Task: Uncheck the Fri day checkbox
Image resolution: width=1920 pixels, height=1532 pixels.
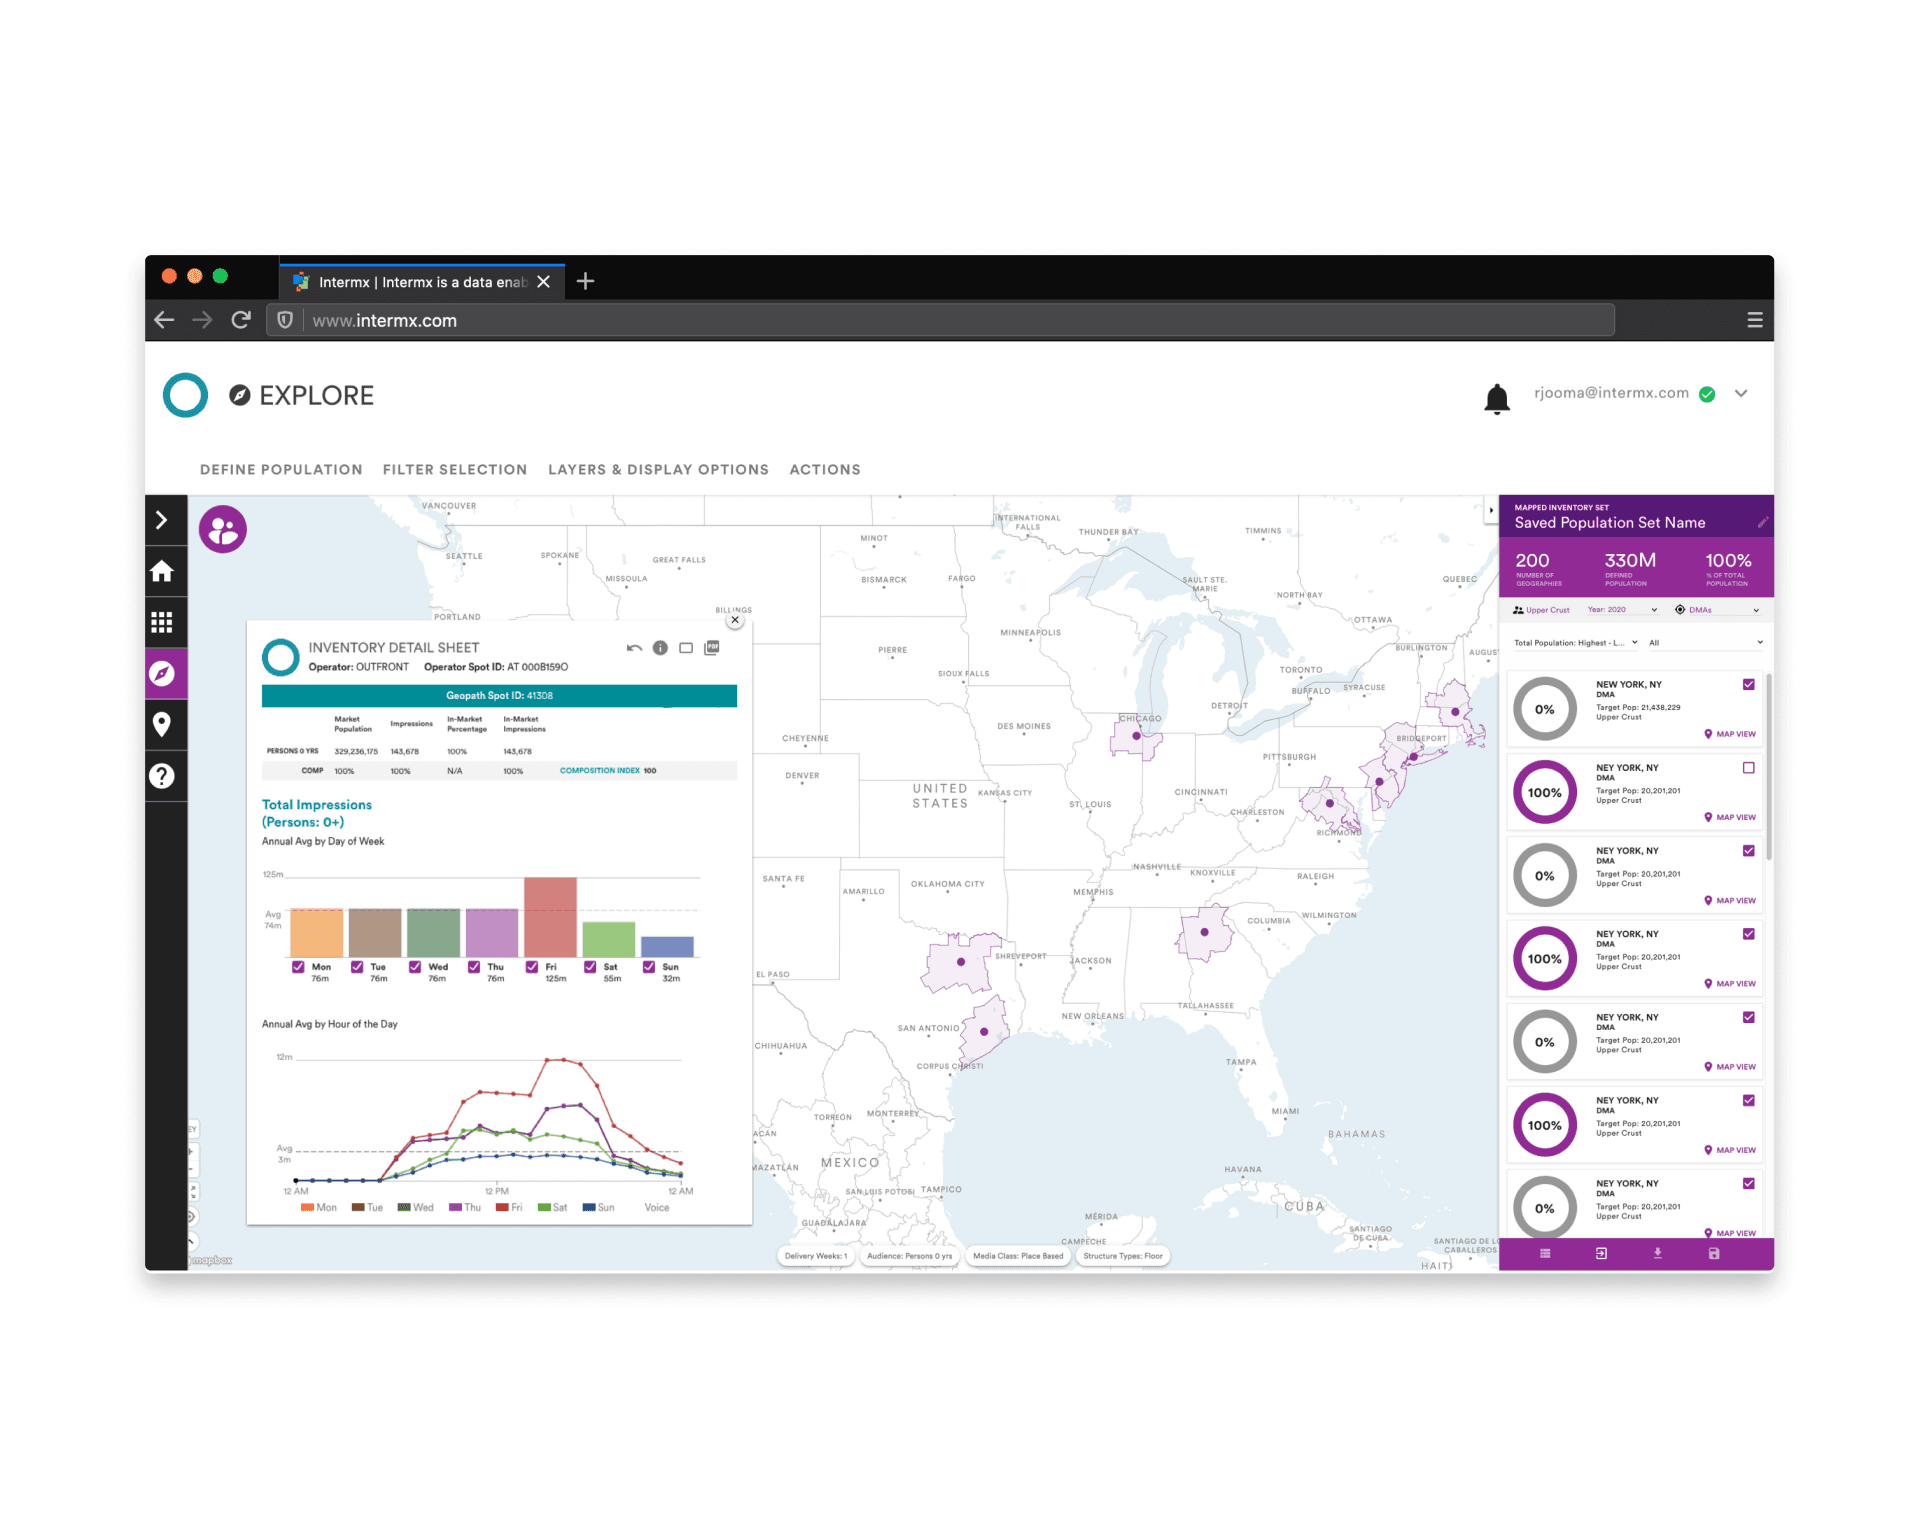Action: tap(533, 967)
